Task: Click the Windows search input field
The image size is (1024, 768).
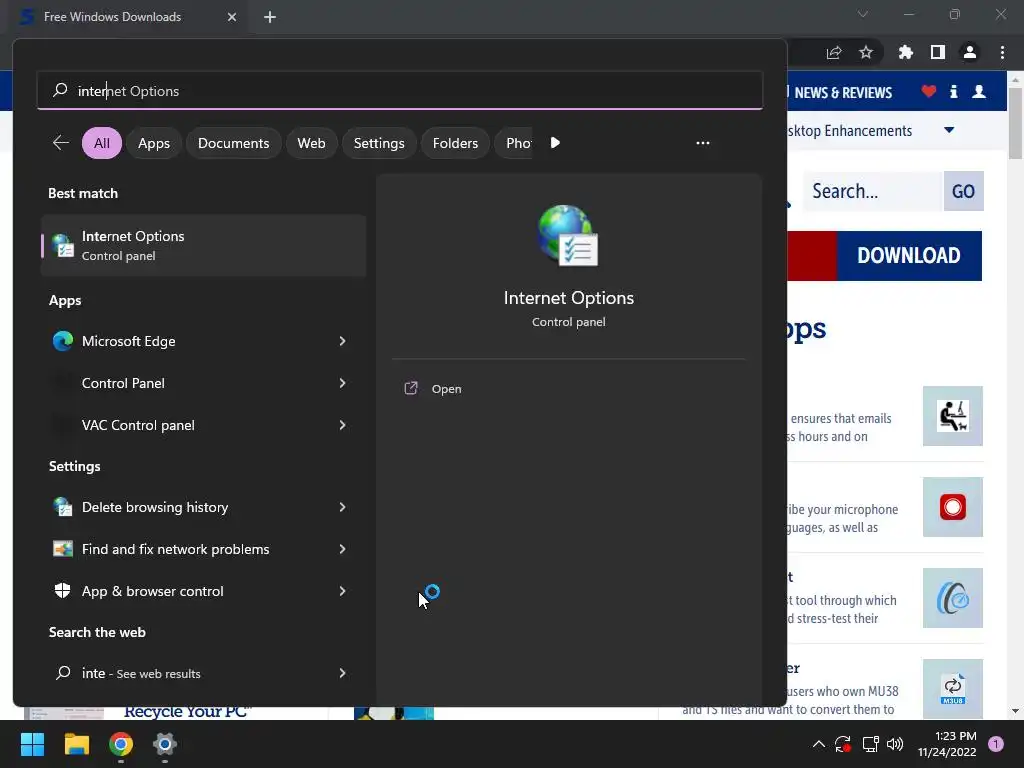Action: click(x=400, y=91)
